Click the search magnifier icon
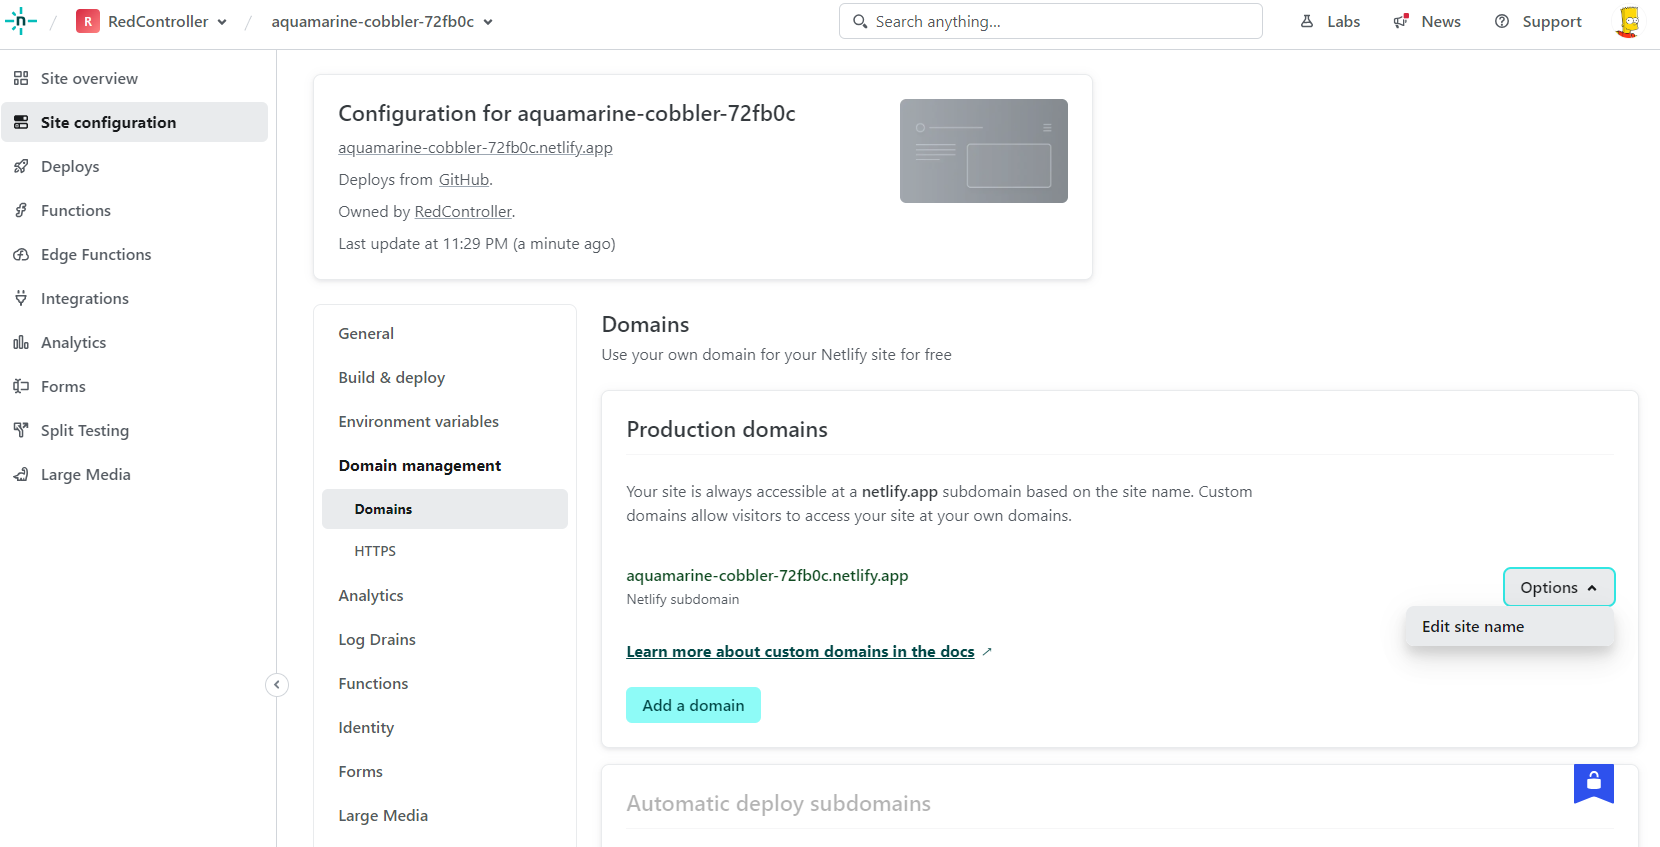 coord(860,21)
